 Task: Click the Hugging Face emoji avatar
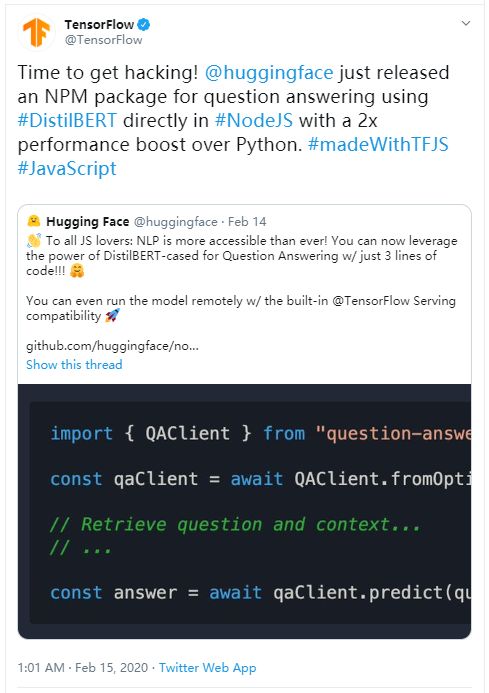tap(34, 221)
